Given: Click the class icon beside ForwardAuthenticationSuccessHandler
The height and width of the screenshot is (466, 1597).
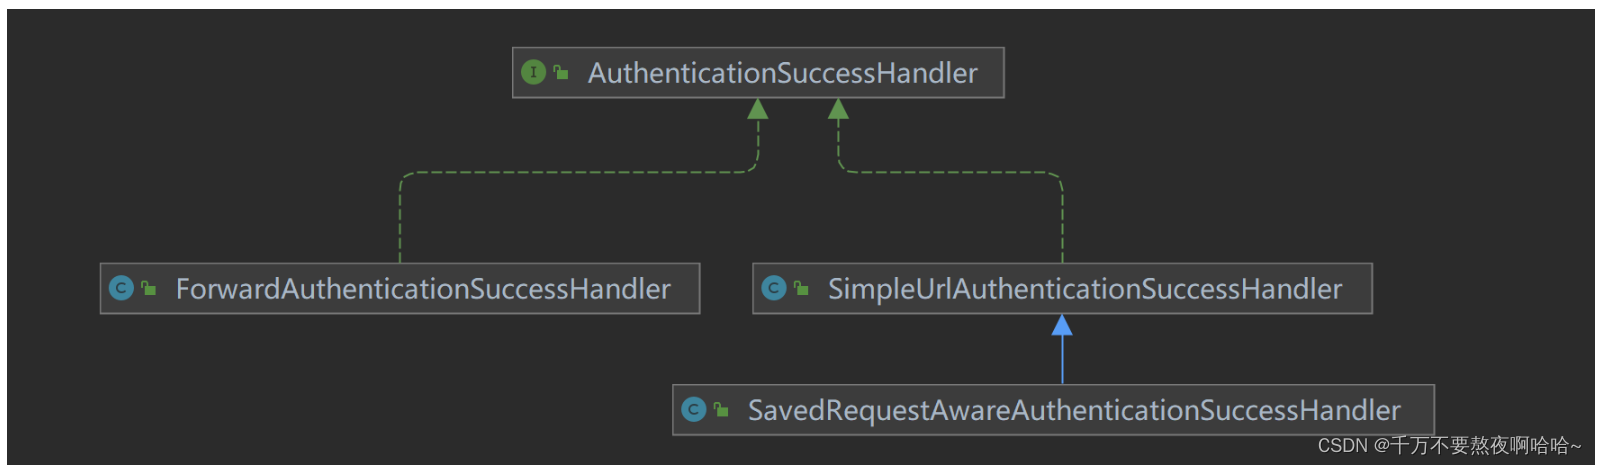Looking at the screenshot, I should point(121,288).
